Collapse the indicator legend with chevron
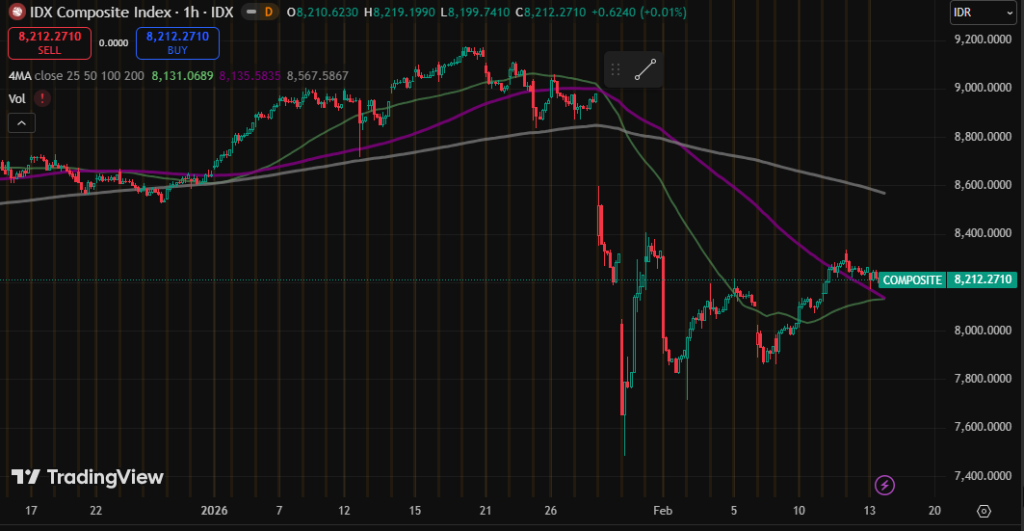 coord(21,123)
